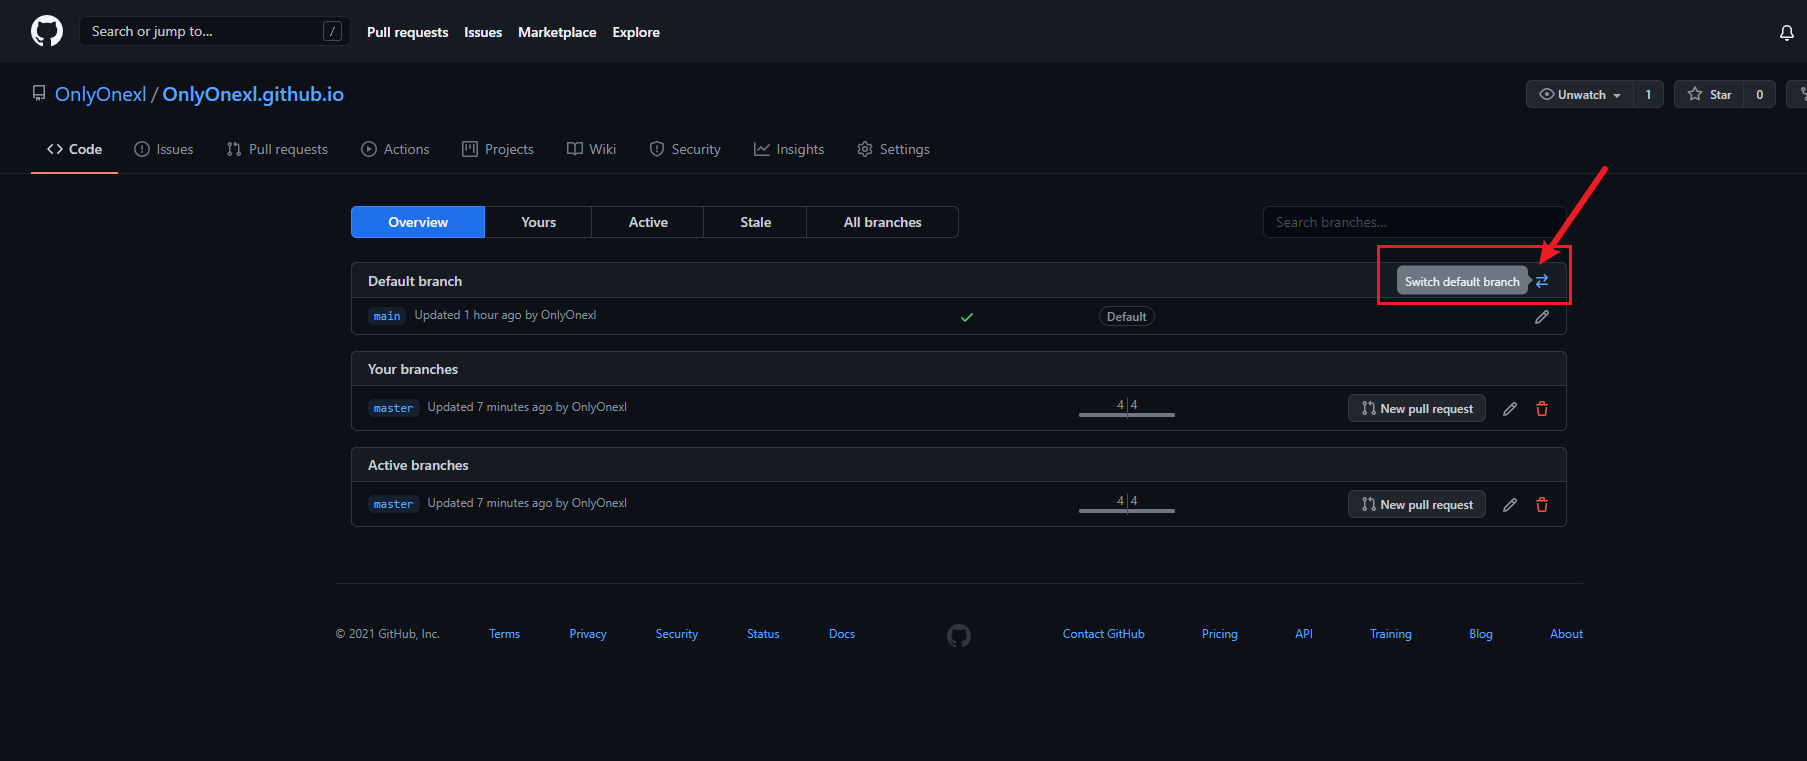Open Explore in top navigation

pos(636,32)
